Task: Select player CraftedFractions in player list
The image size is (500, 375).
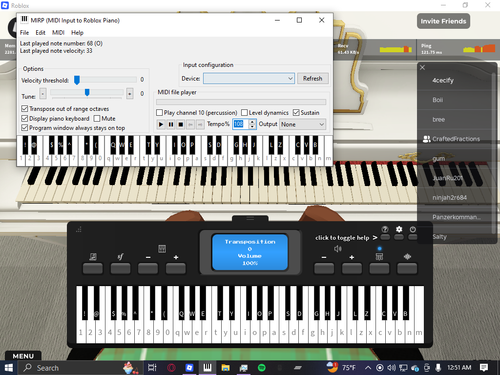Action: 455,139
